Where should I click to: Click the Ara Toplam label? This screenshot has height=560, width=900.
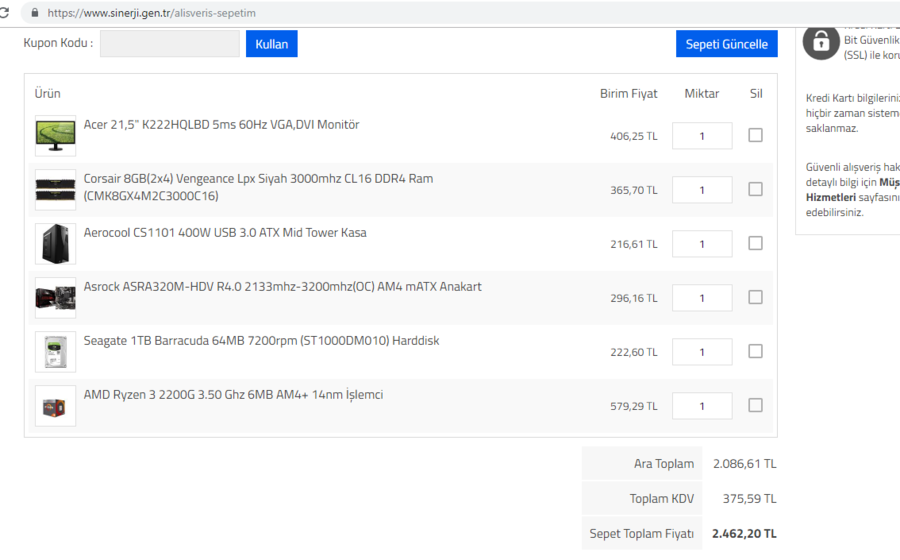[x=664, y=464]
